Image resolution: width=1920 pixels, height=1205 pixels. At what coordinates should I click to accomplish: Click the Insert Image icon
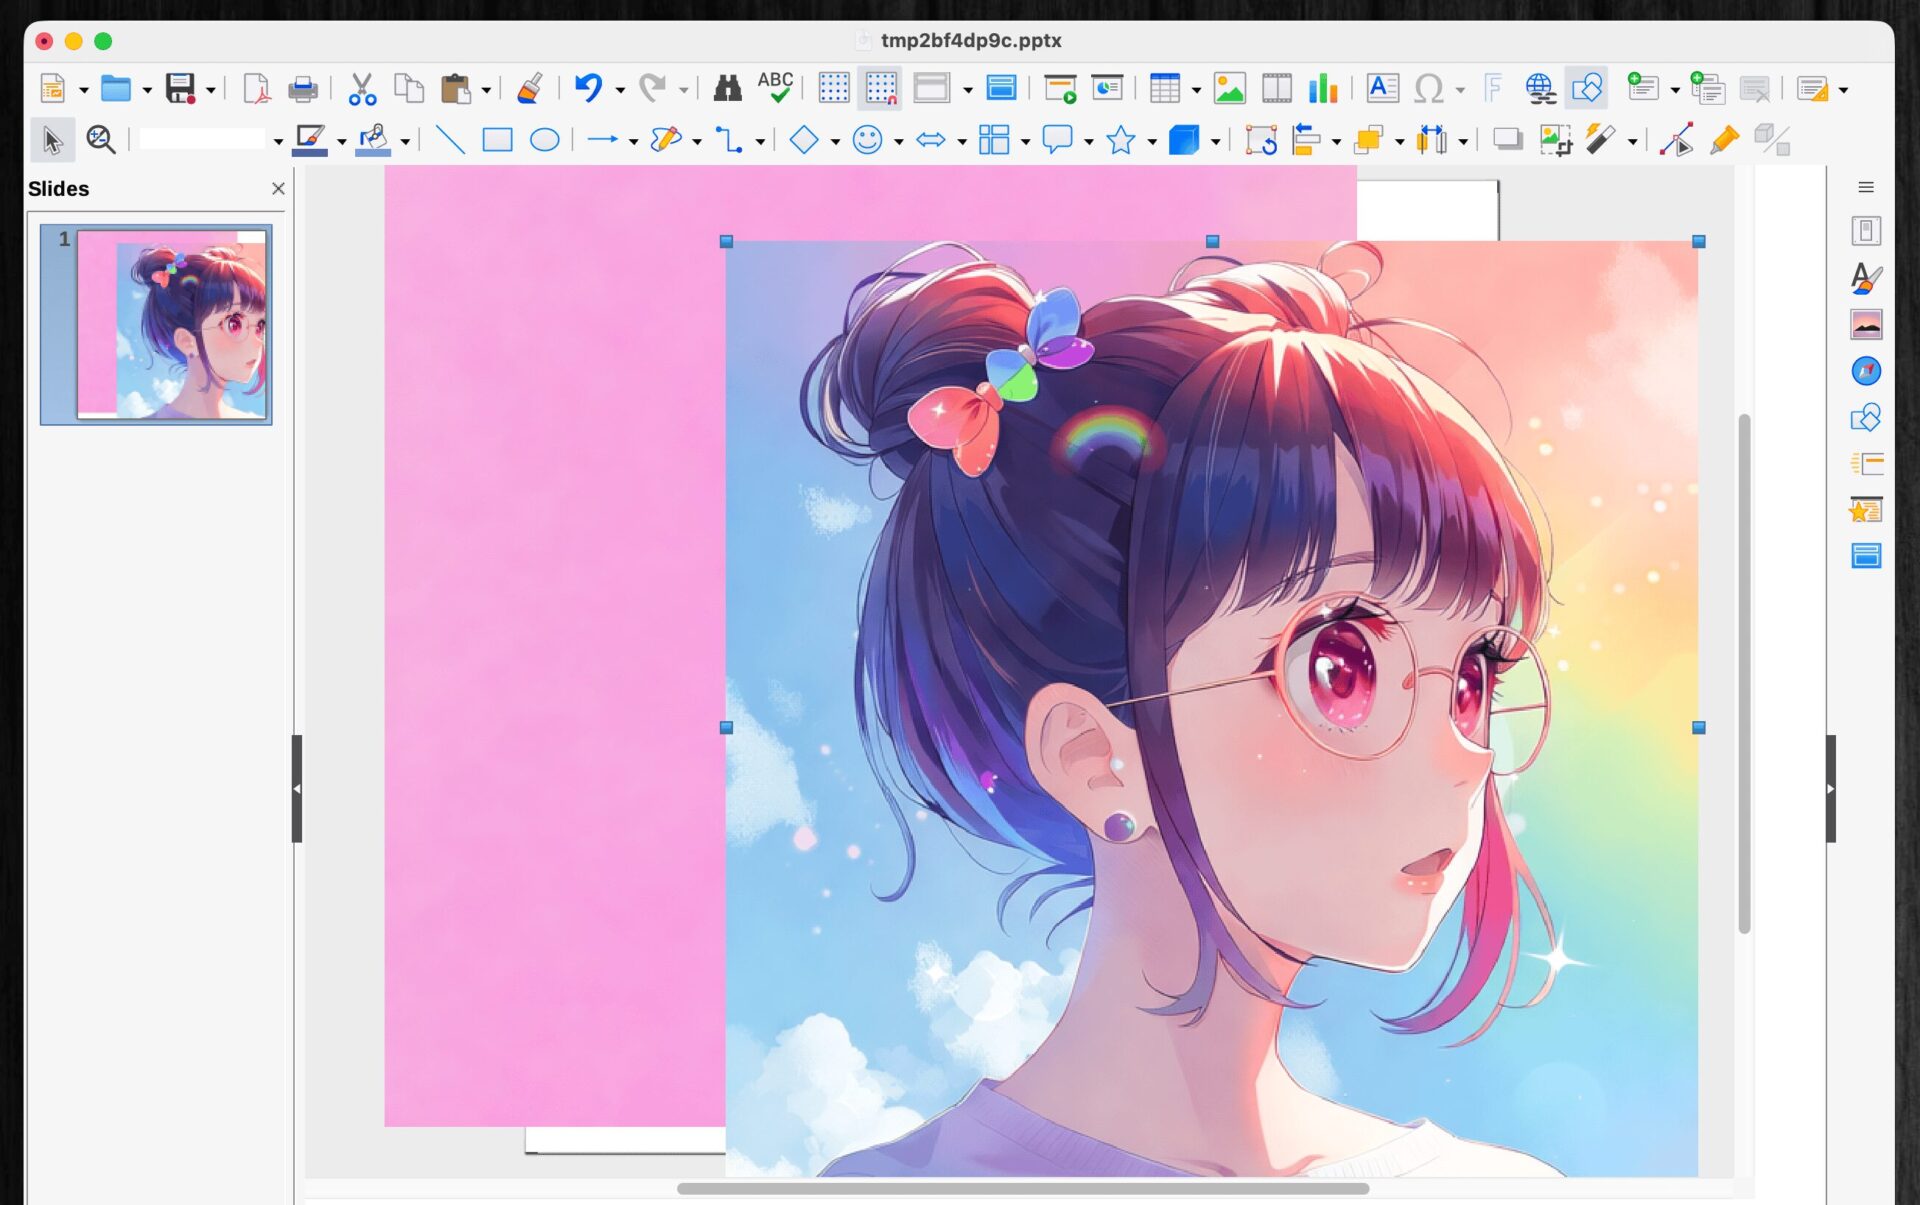click(x=1229, y=89)
